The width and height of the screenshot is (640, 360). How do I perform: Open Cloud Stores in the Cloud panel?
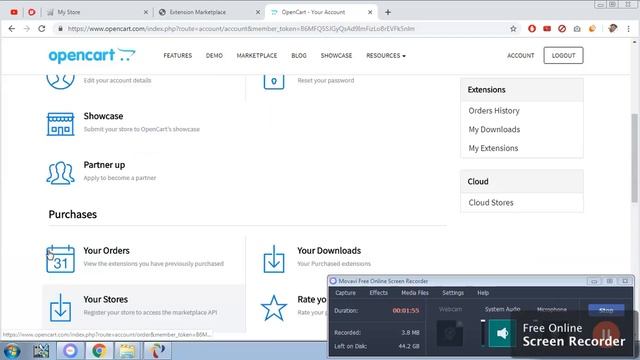(x=491, y=202)
